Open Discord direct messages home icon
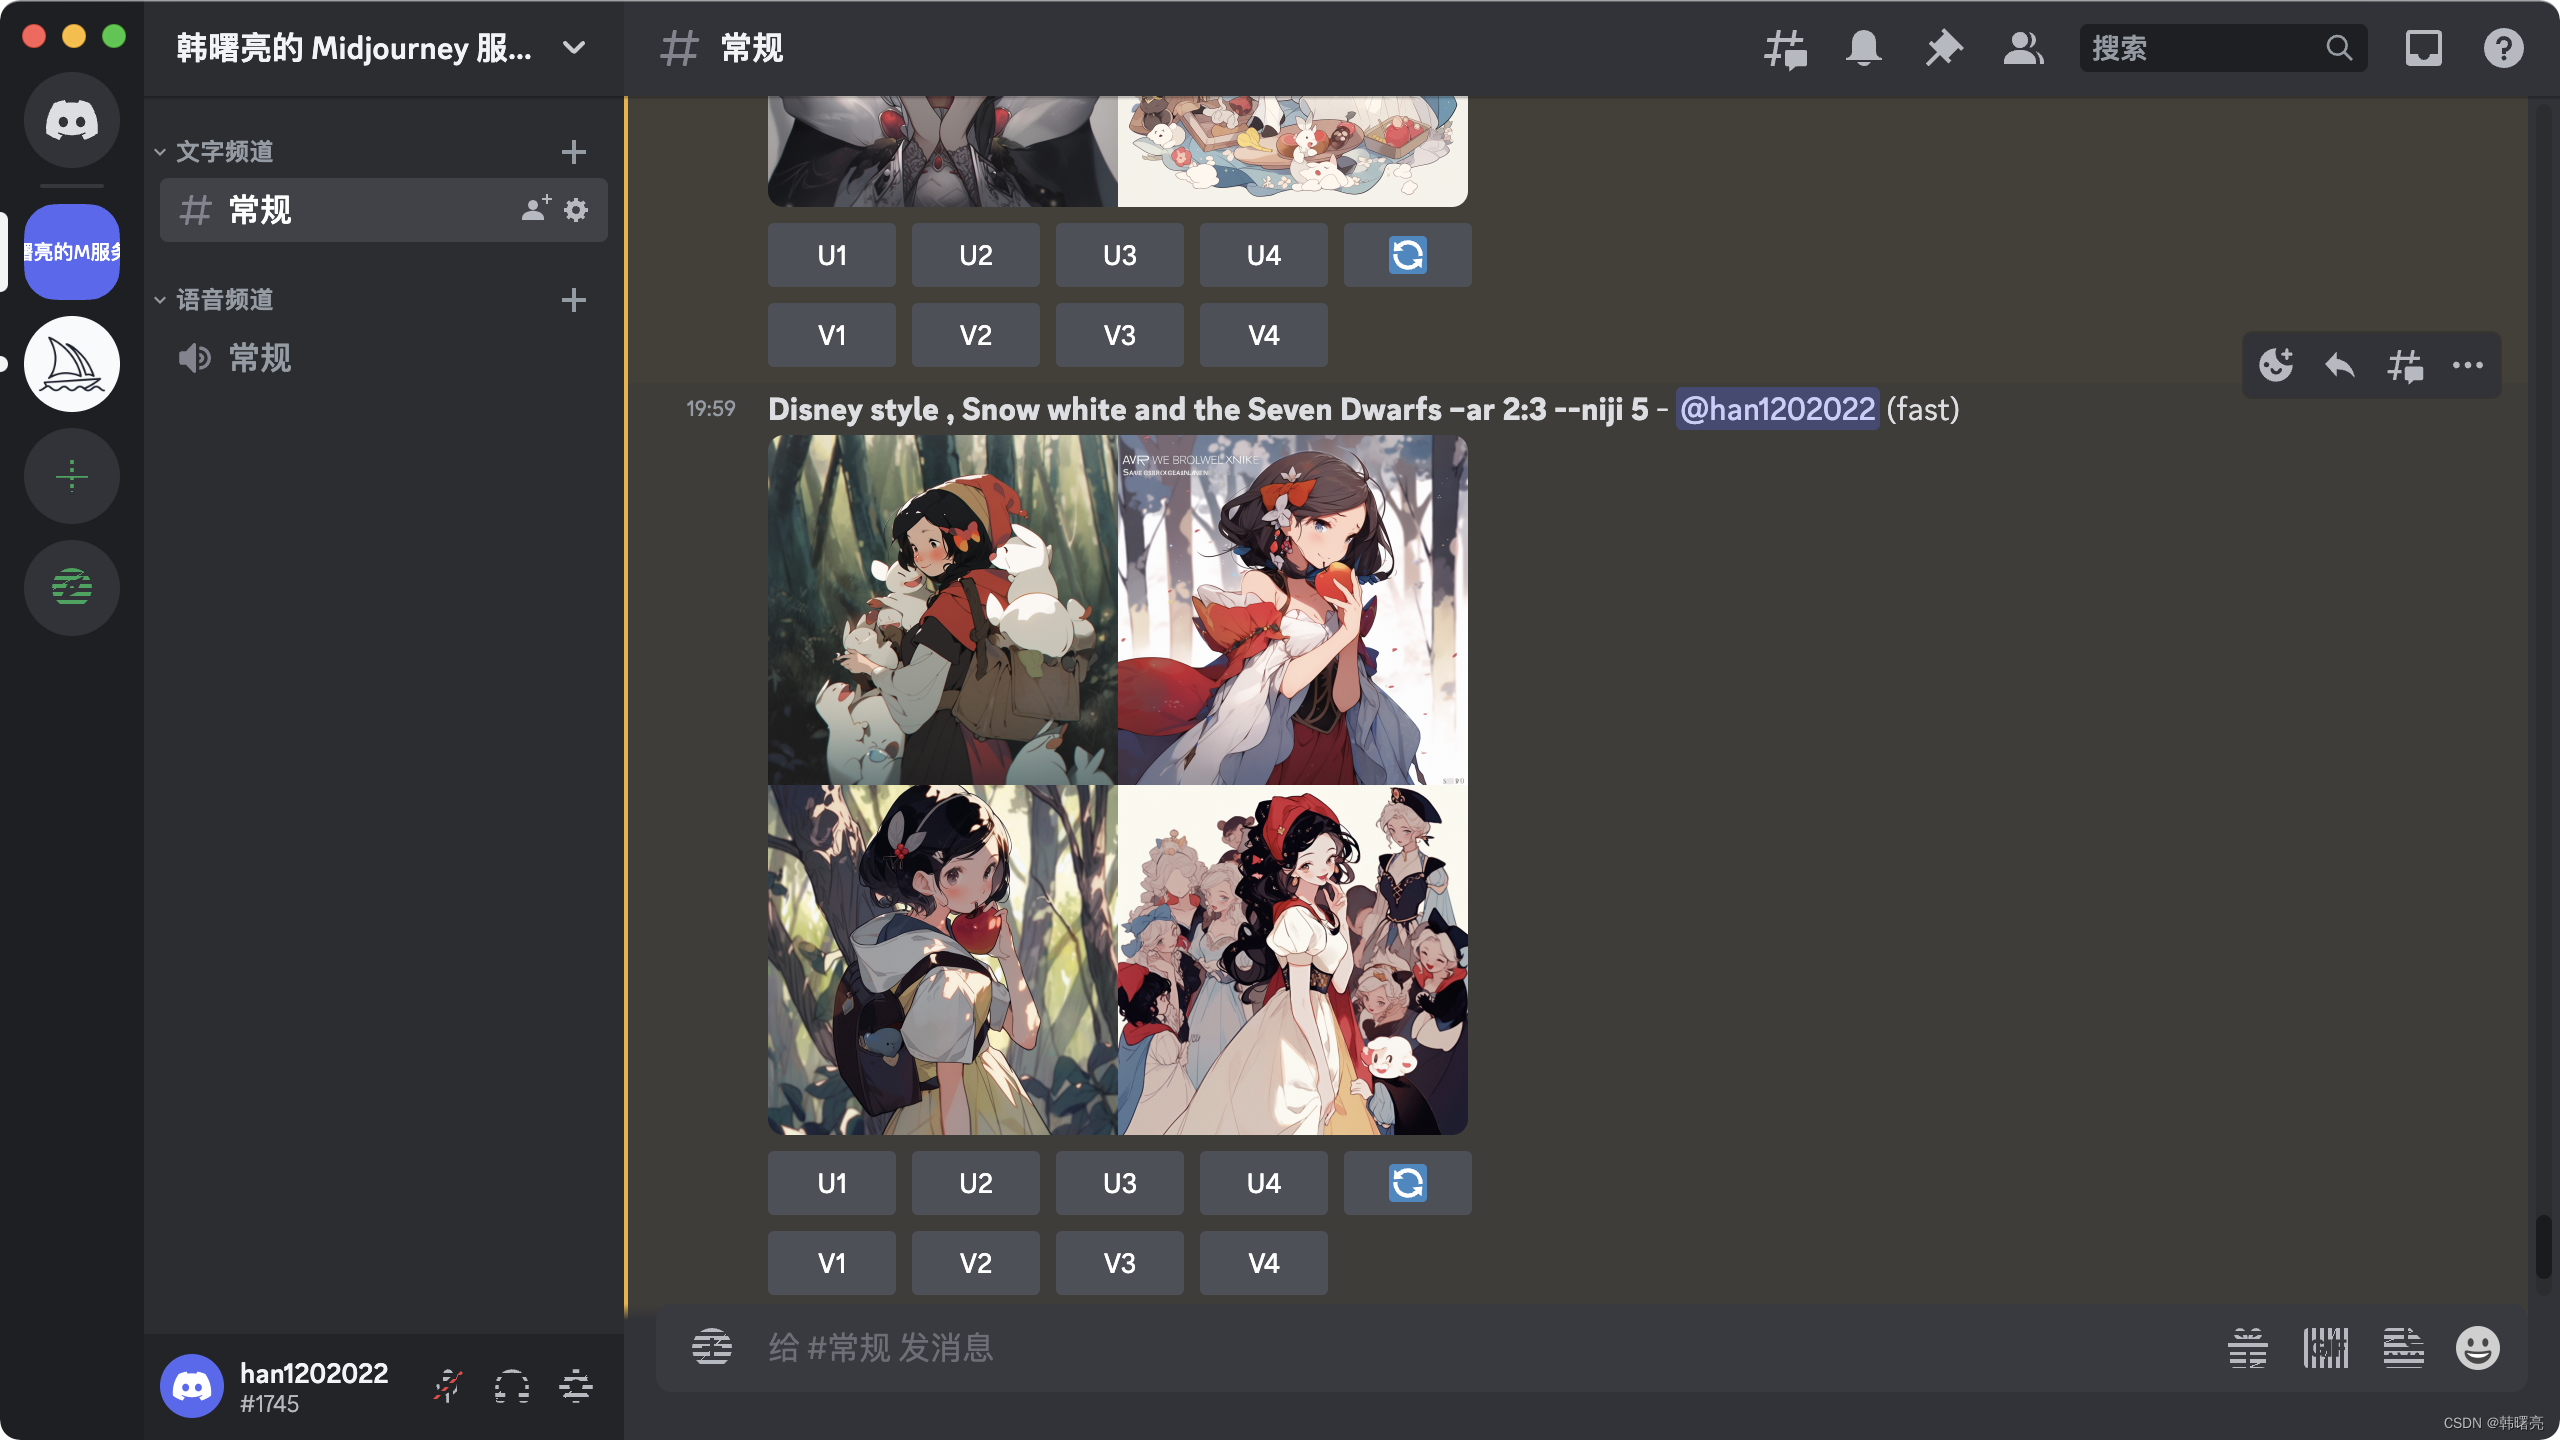This screenshot has width=2560, height=1440. [x=72, y=120]
